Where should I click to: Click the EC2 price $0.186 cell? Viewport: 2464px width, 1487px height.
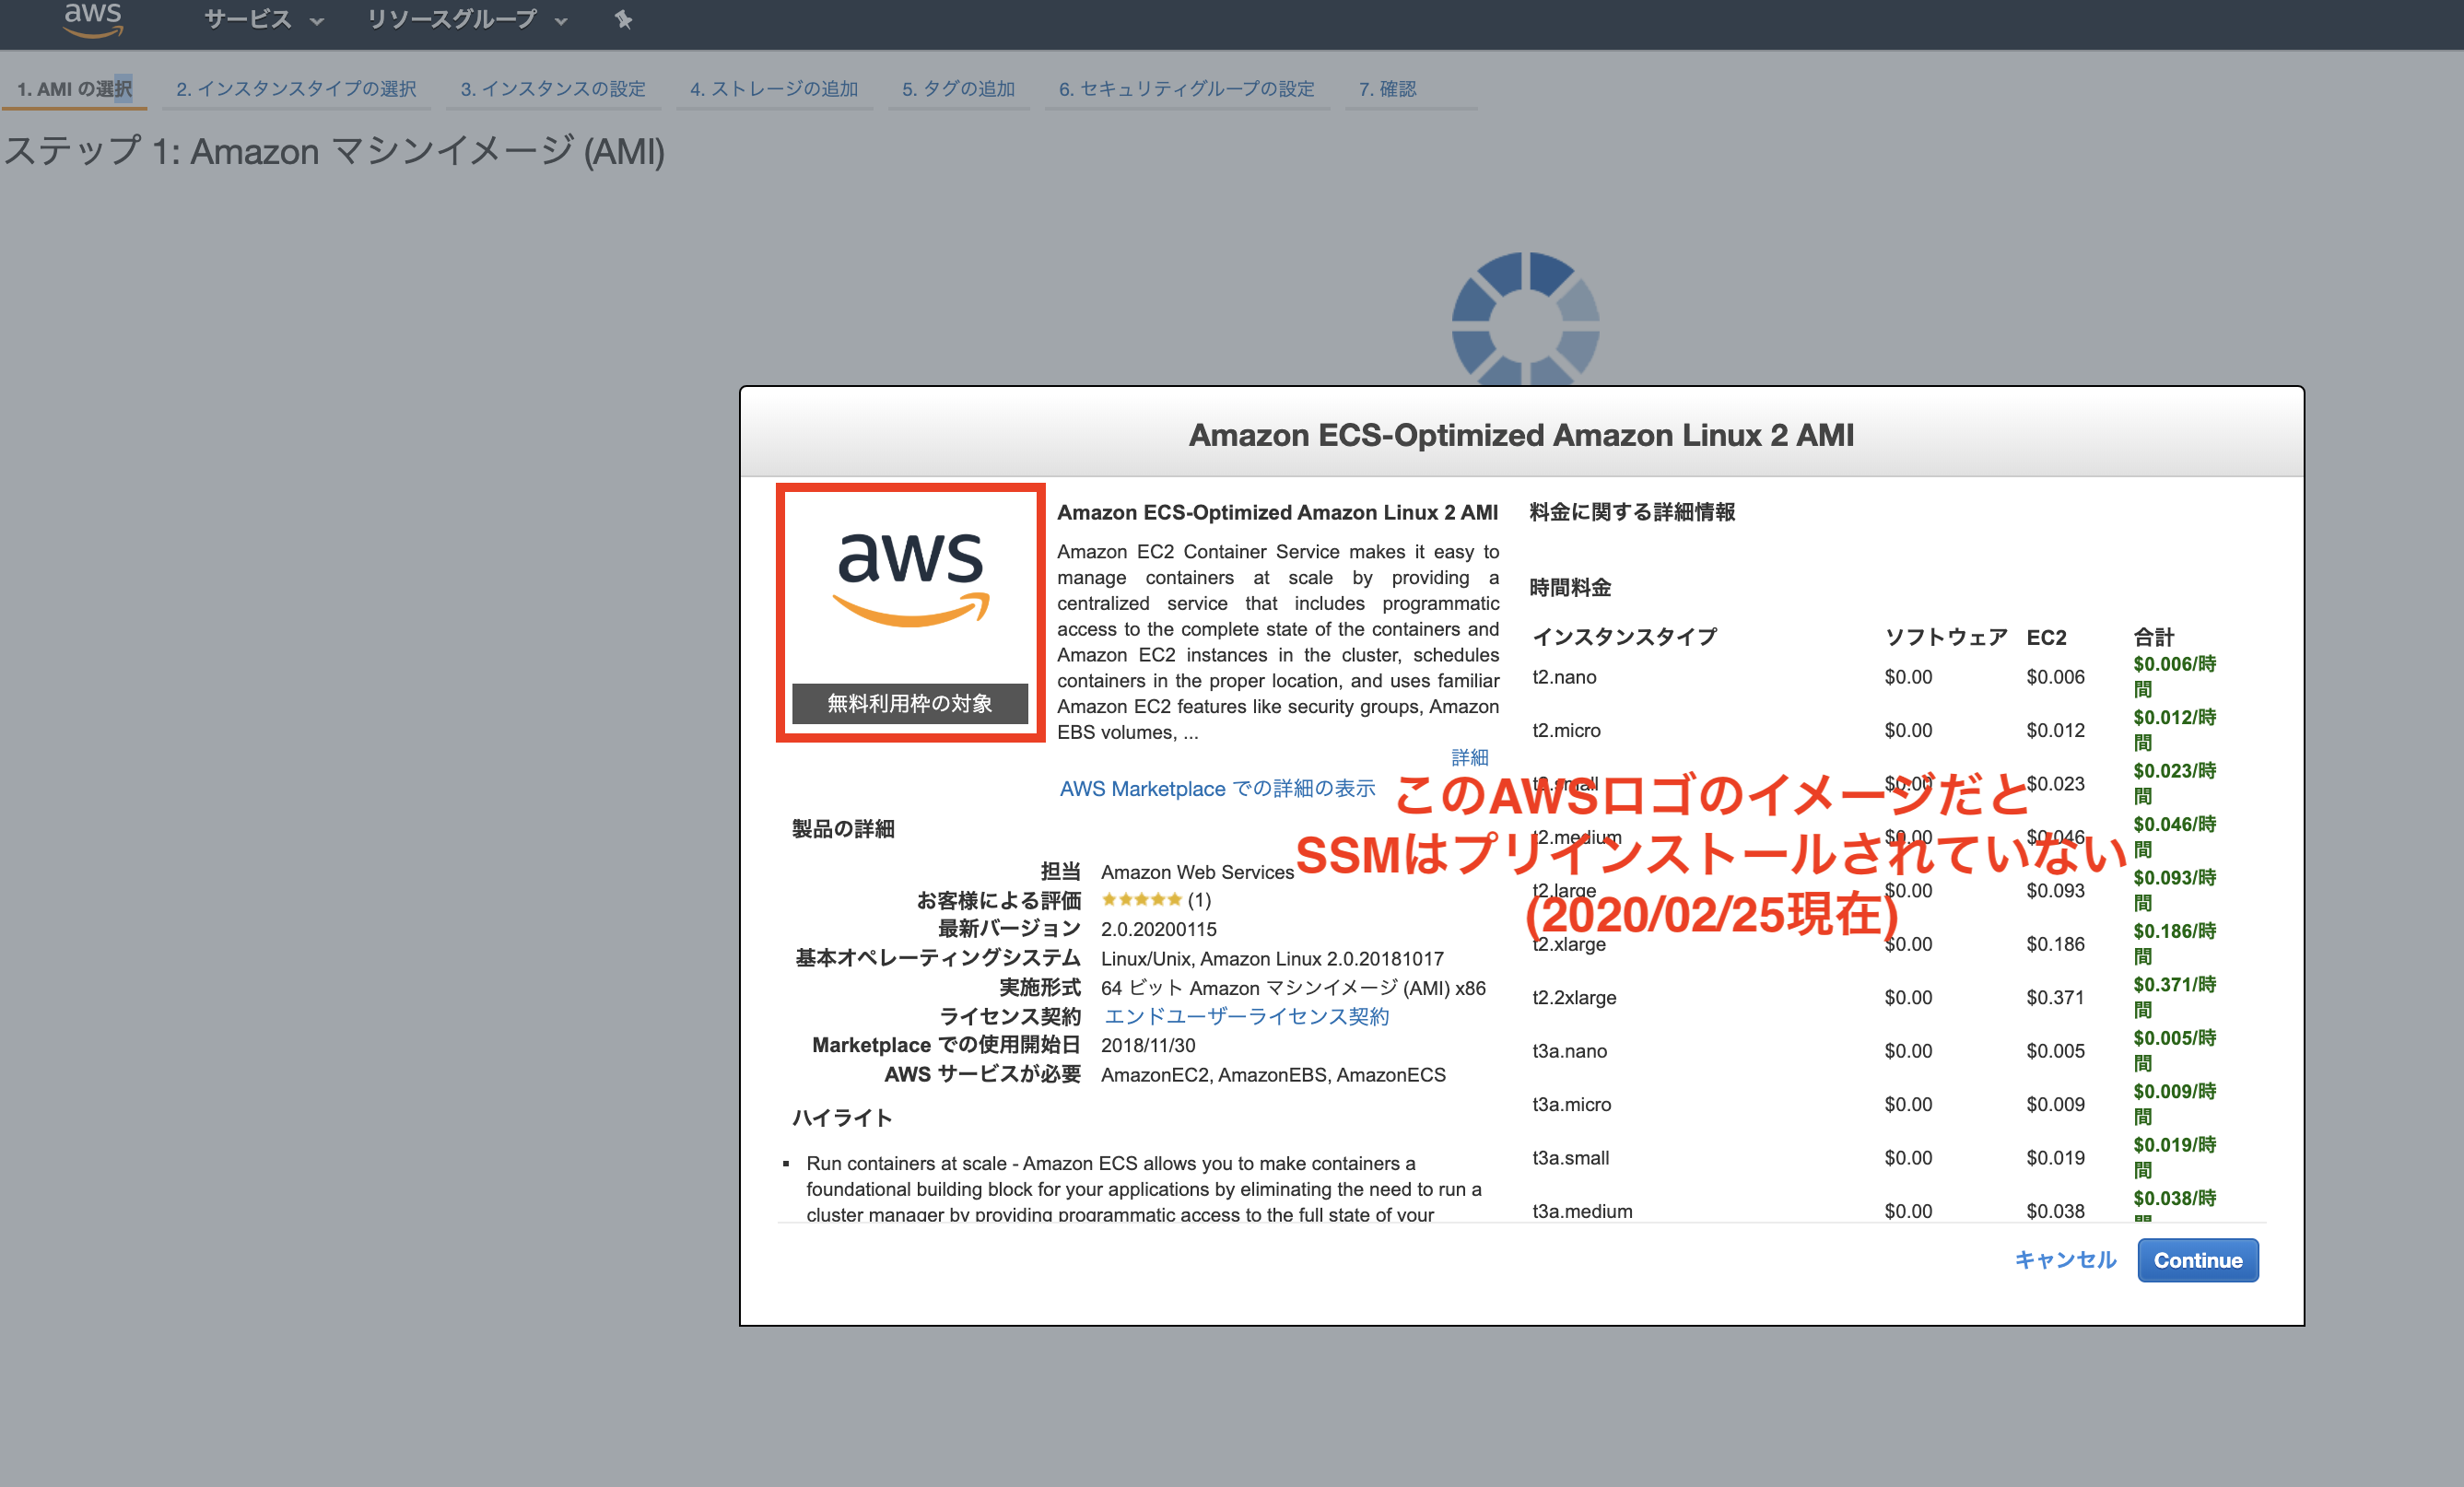click(x=2055, y=945)
